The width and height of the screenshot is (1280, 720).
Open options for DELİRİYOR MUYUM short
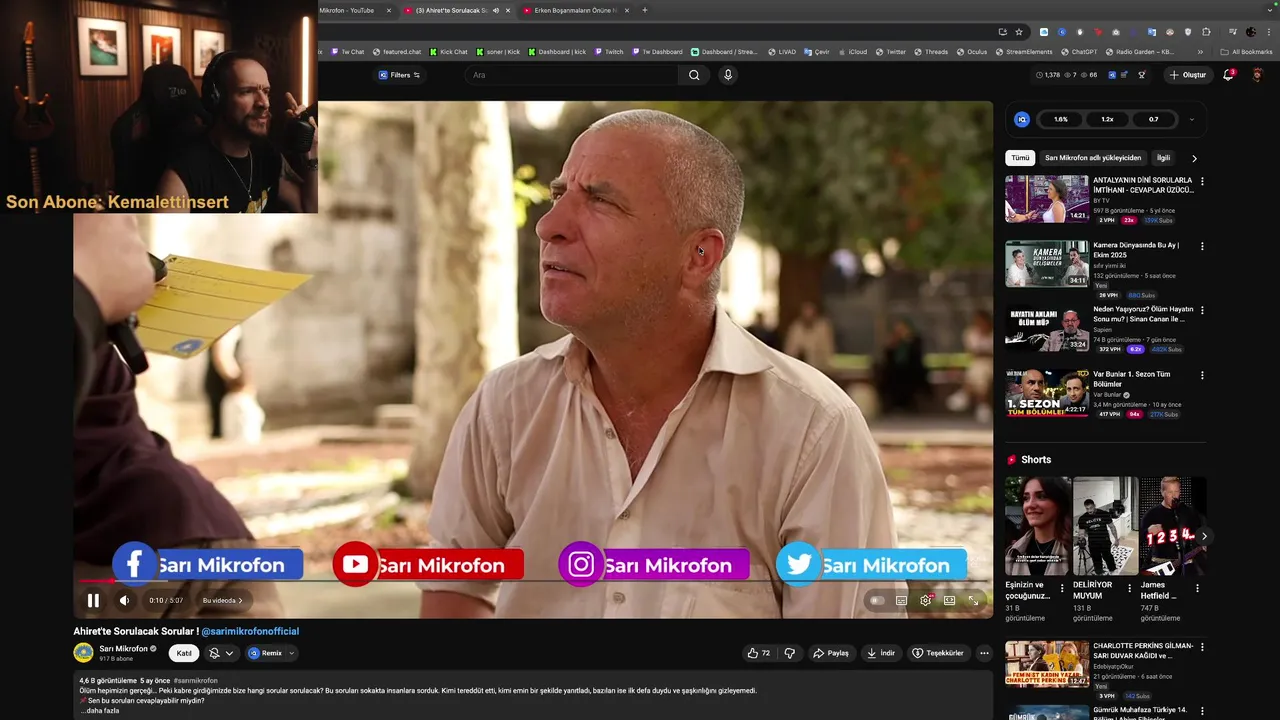pos(1130,588)
